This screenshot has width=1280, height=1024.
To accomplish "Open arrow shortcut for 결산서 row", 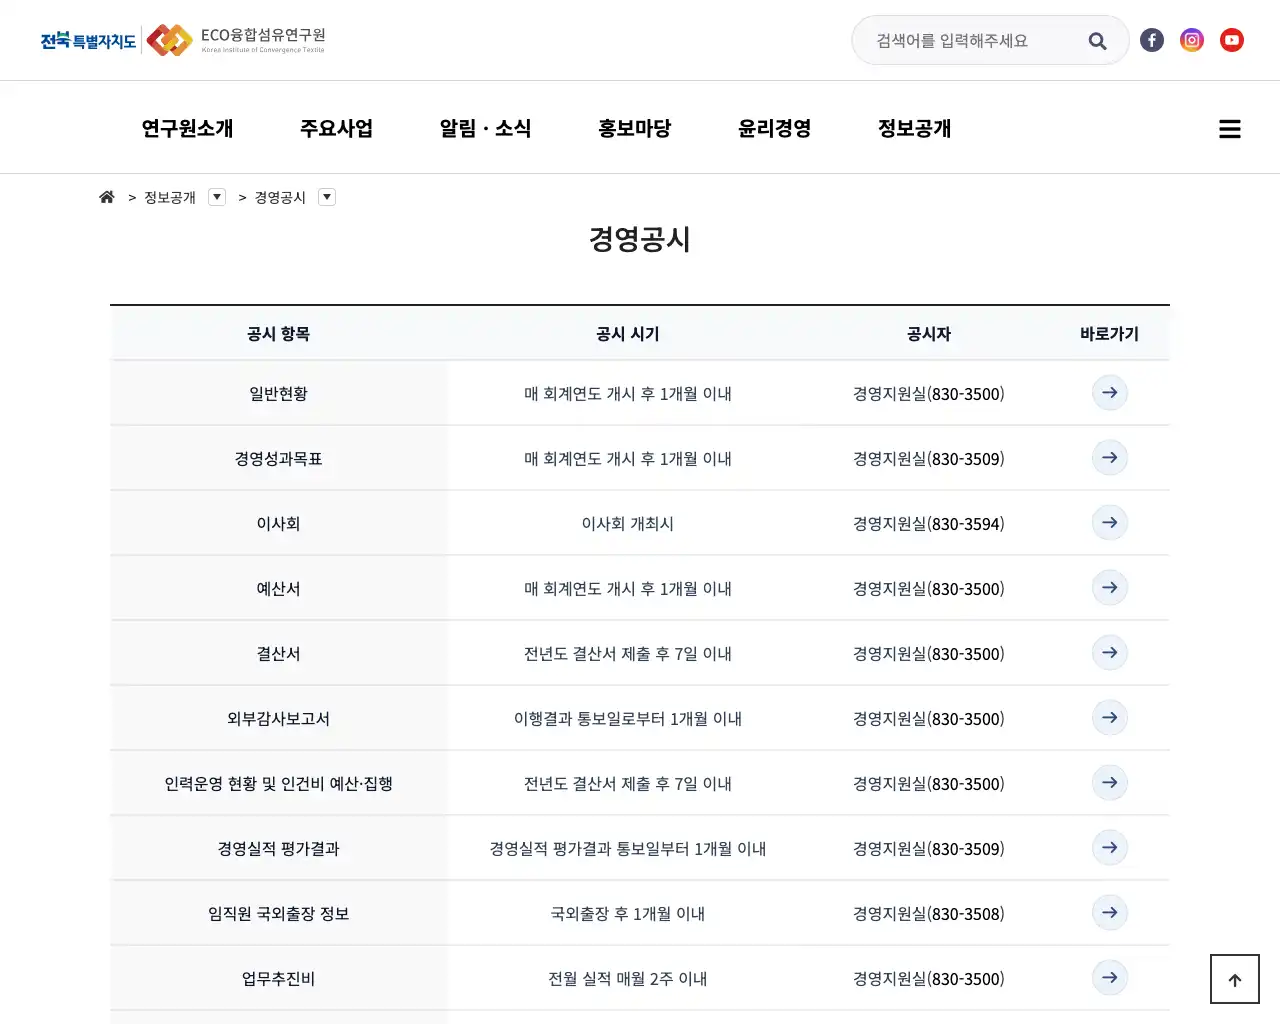I will point(1110,653).
